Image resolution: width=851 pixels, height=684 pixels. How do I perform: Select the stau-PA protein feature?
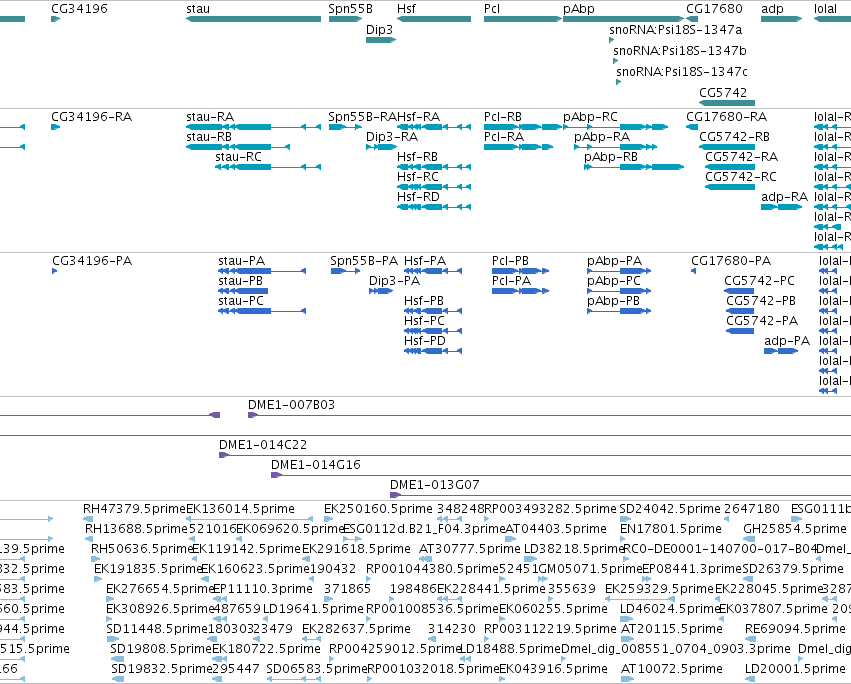coord(262,271)
